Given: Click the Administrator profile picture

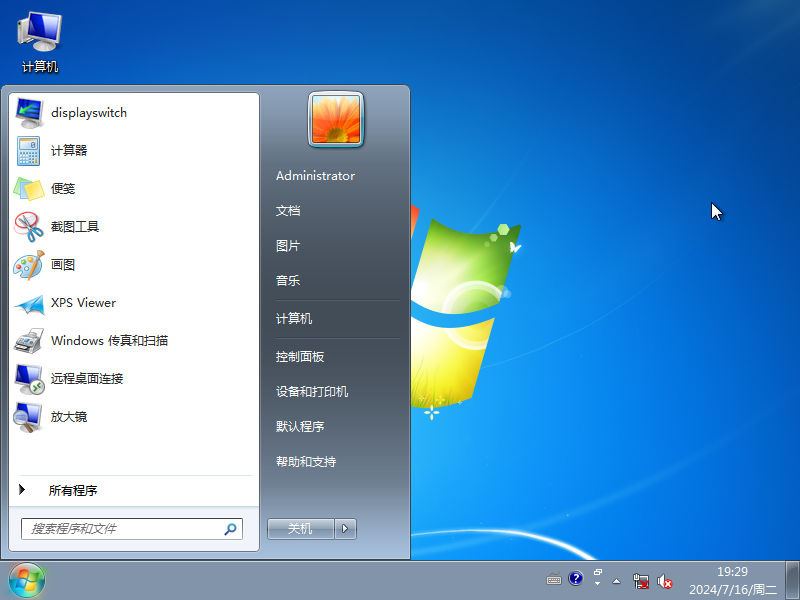Looking at the screenshot, I should [335, 119].
